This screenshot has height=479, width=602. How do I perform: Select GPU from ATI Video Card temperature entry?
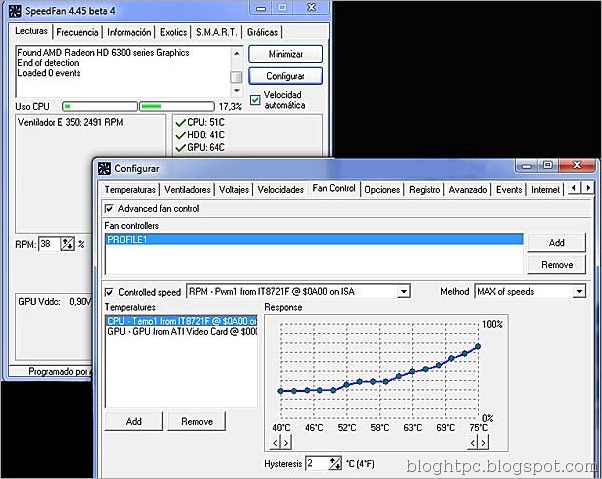181,331
